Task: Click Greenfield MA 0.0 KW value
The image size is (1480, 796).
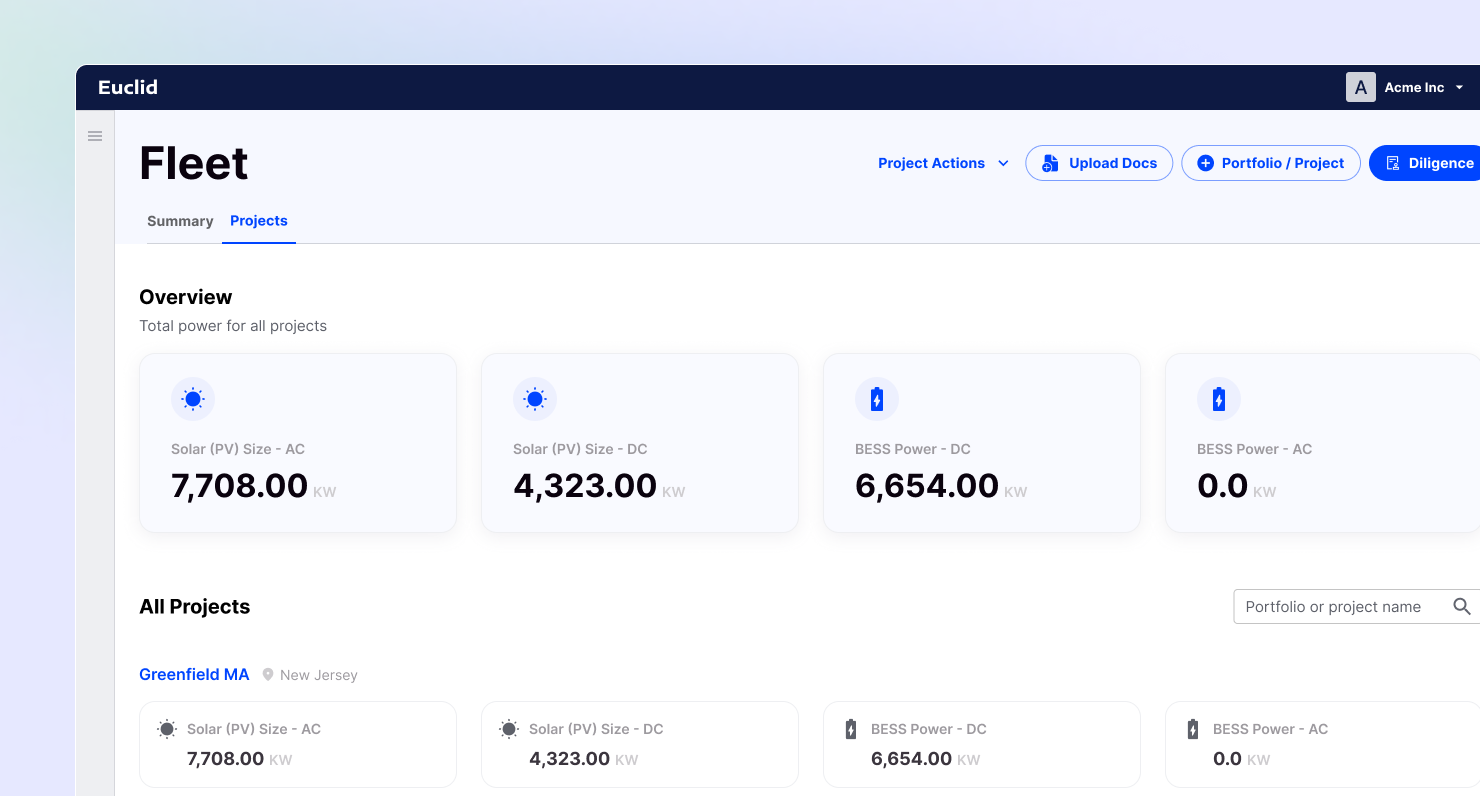Action: (x=1241, y=759)
